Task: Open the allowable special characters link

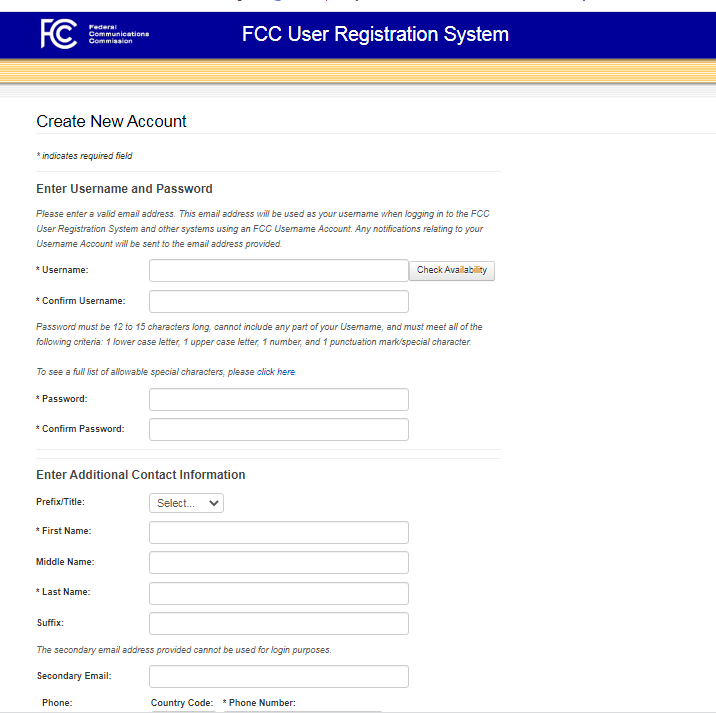Action: coord(276,372)
